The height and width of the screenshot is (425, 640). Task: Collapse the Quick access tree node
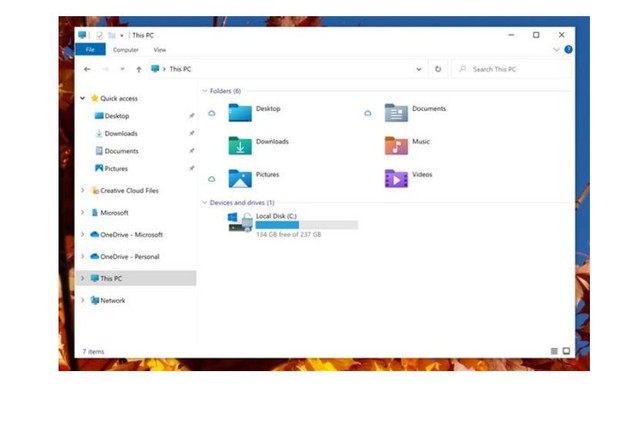click(x=82, y=98)
